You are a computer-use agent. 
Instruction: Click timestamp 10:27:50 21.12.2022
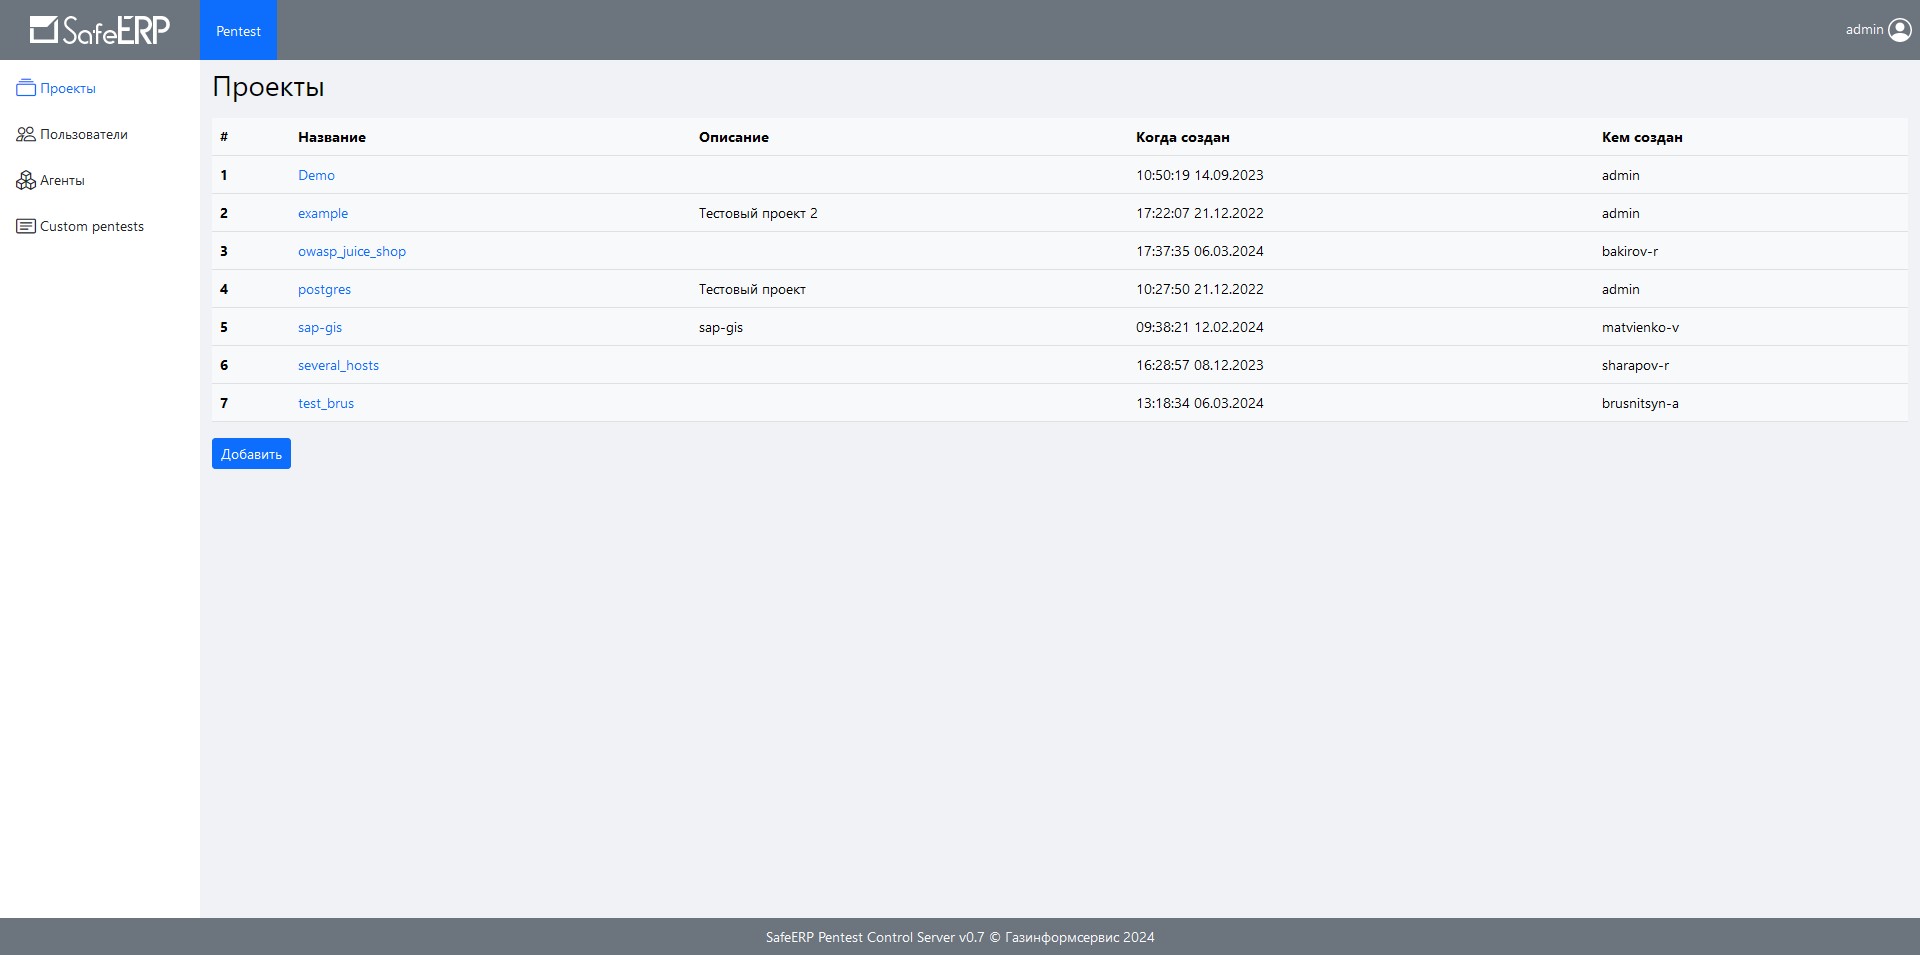[1200, 289]
